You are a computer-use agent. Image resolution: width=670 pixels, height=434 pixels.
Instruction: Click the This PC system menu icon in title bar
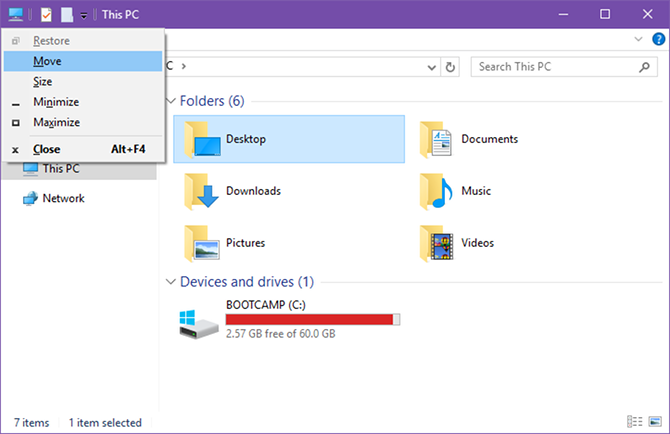pos(15,15)
